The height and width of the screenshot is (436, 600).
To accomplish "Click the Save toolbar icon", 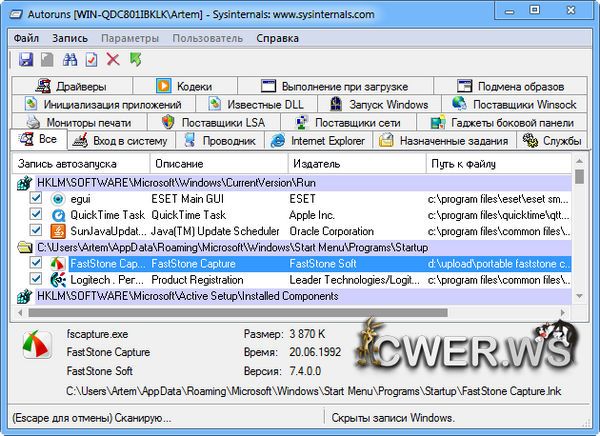I will [x=25, y=60].
